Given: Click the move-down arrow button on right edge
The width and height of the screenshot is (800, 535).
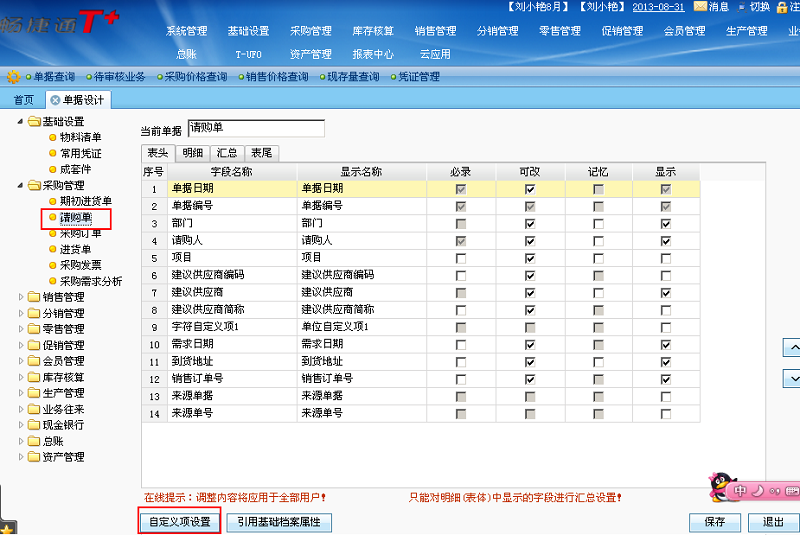Looking at the screenshot, I should coord(793,379).
